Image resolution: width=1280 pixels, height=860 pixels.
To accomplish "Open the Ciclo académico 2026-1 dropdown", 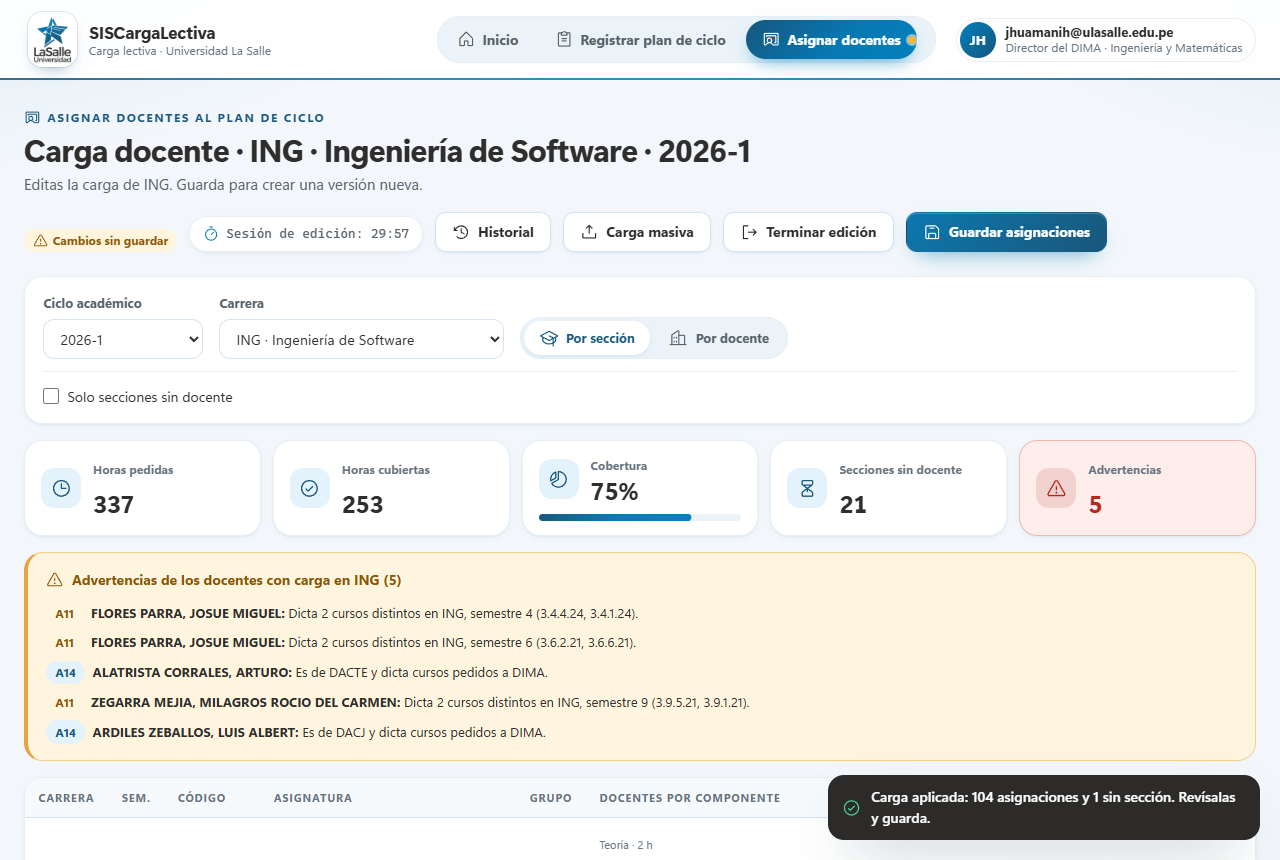I will click(123, 340).
